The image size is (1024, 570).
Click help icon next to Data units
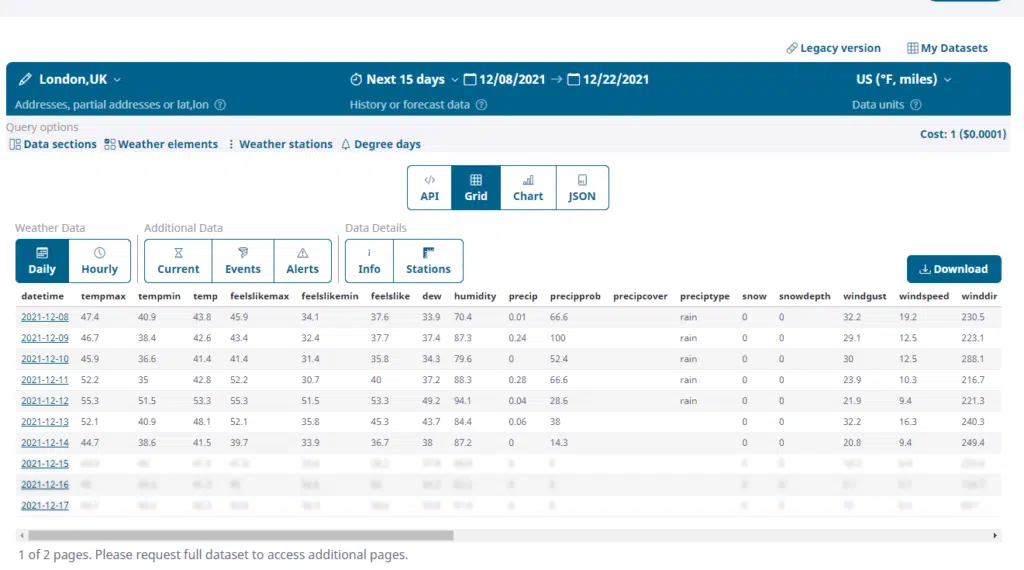coord(916,105)
